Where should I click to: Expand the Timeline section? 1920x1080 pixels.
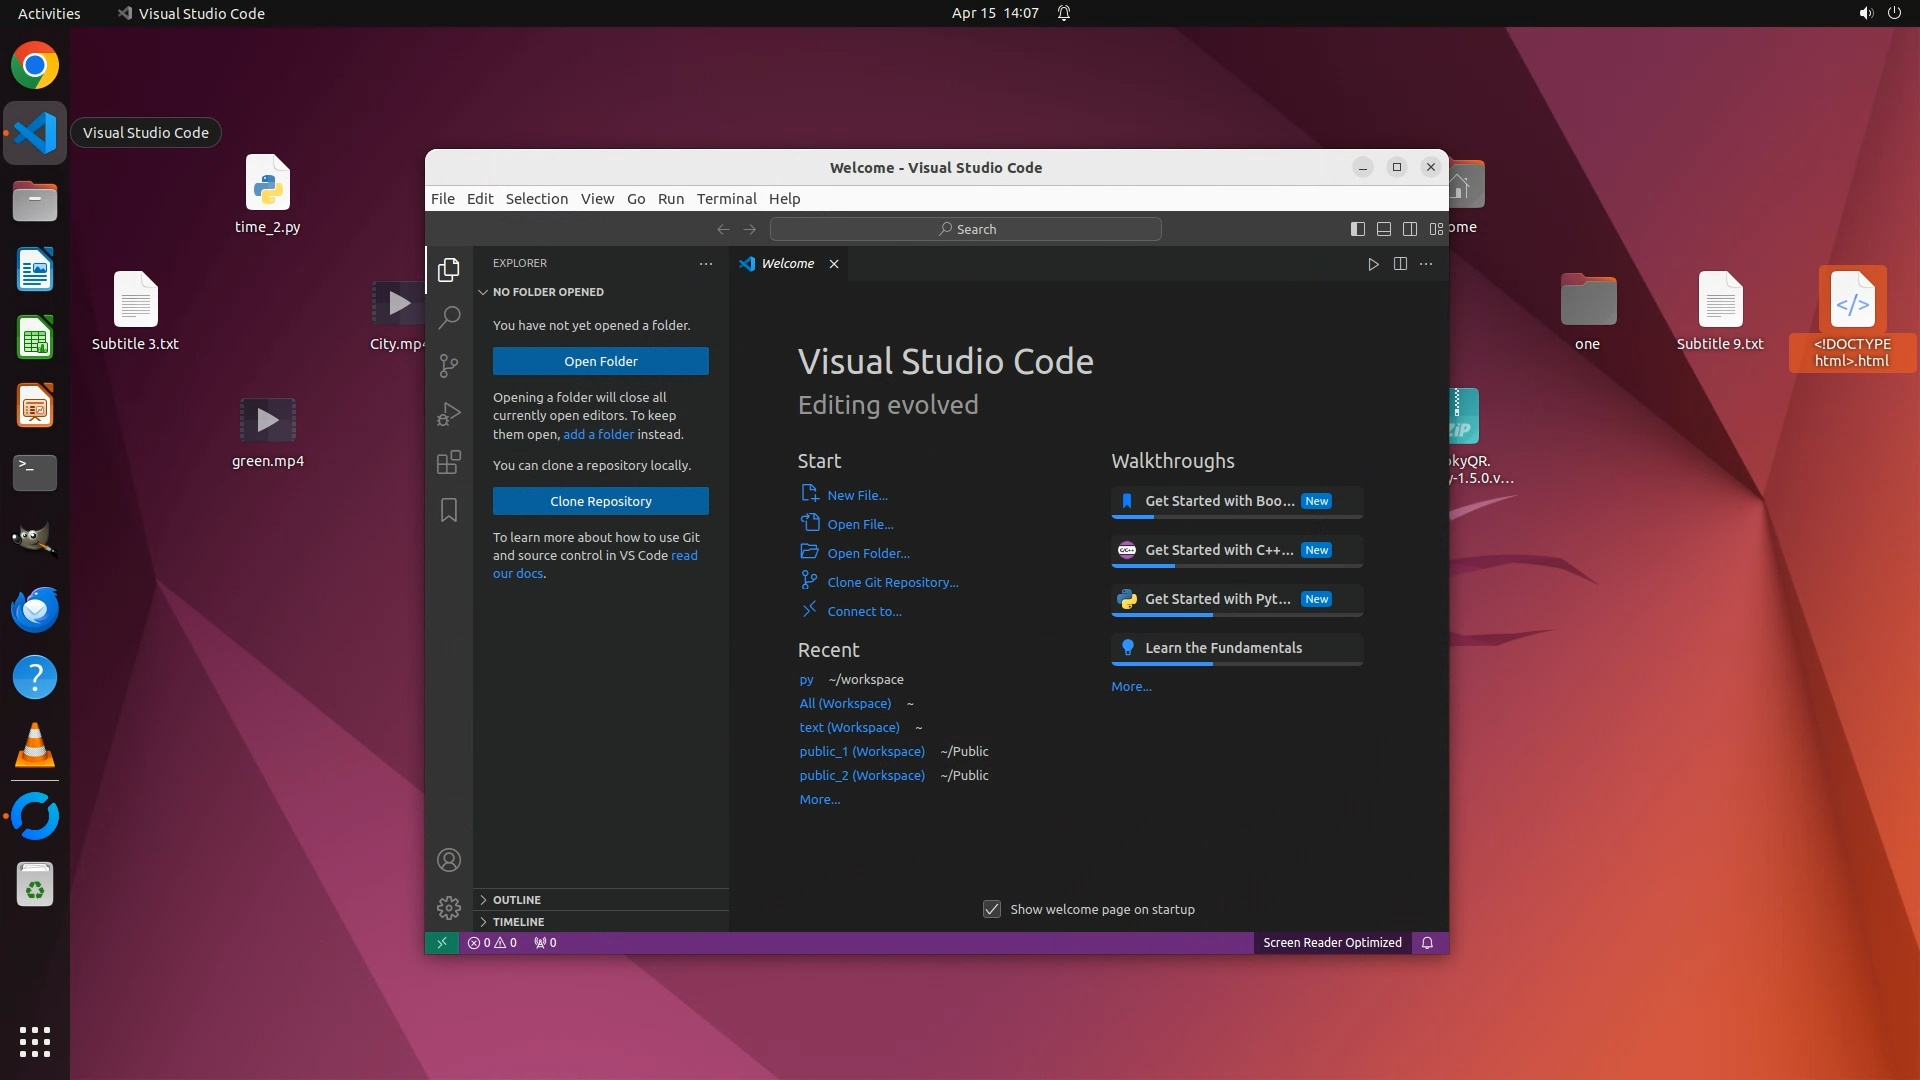(x=518, y=922)
